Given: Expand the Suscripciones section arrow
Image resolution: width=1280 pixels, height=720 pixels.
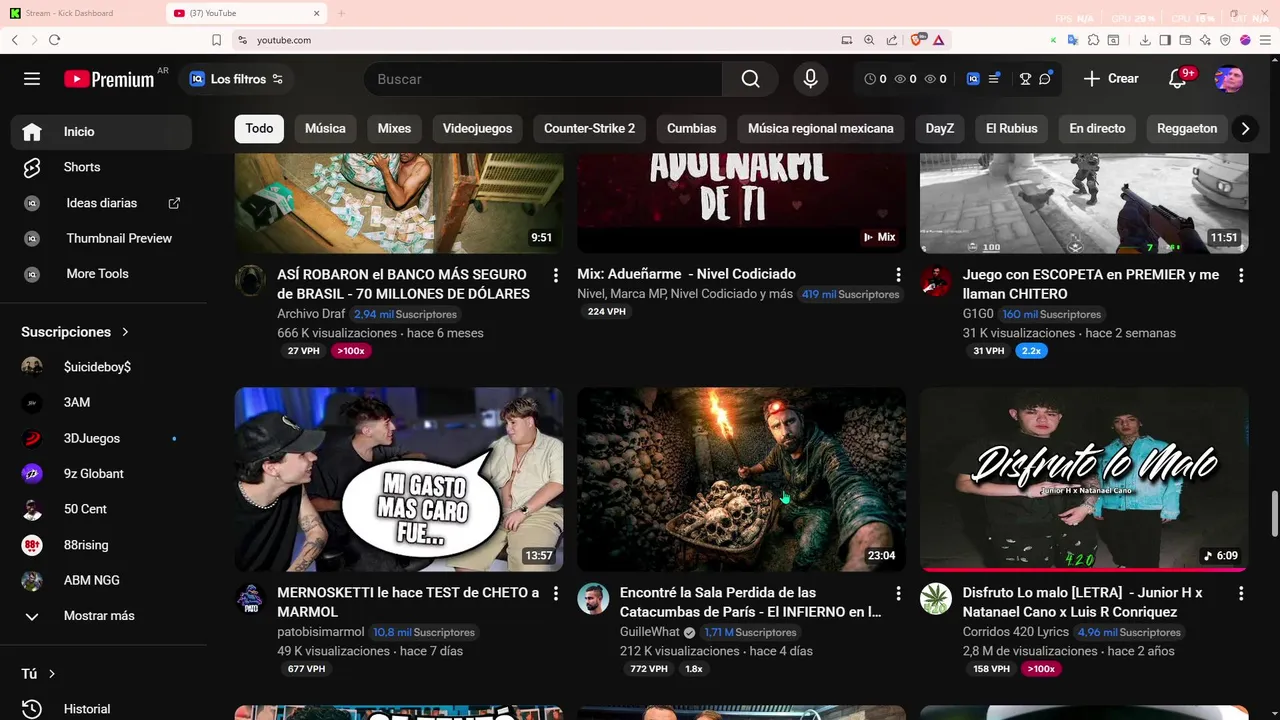Looking at the screenshot, I should 125,332.
